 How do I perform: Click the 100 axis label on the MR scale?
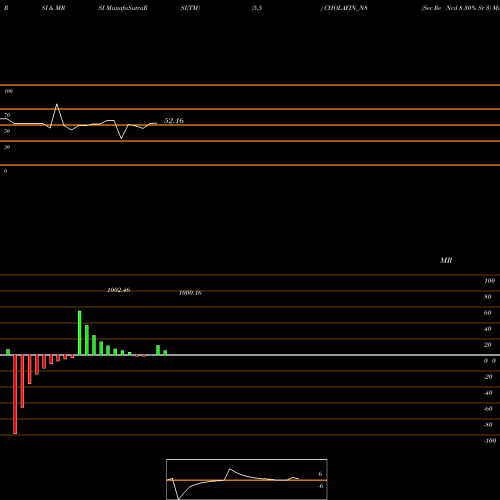[x=490, y=281]
